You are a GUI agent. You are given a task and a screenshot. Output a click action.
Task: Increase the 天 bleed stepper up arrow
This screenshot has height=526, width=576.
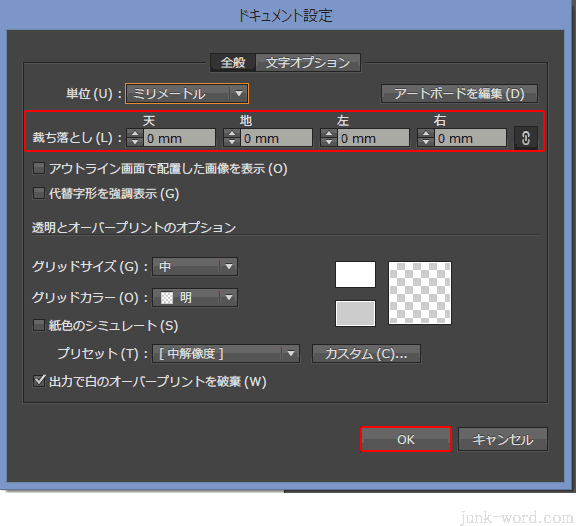click(135, 134)
